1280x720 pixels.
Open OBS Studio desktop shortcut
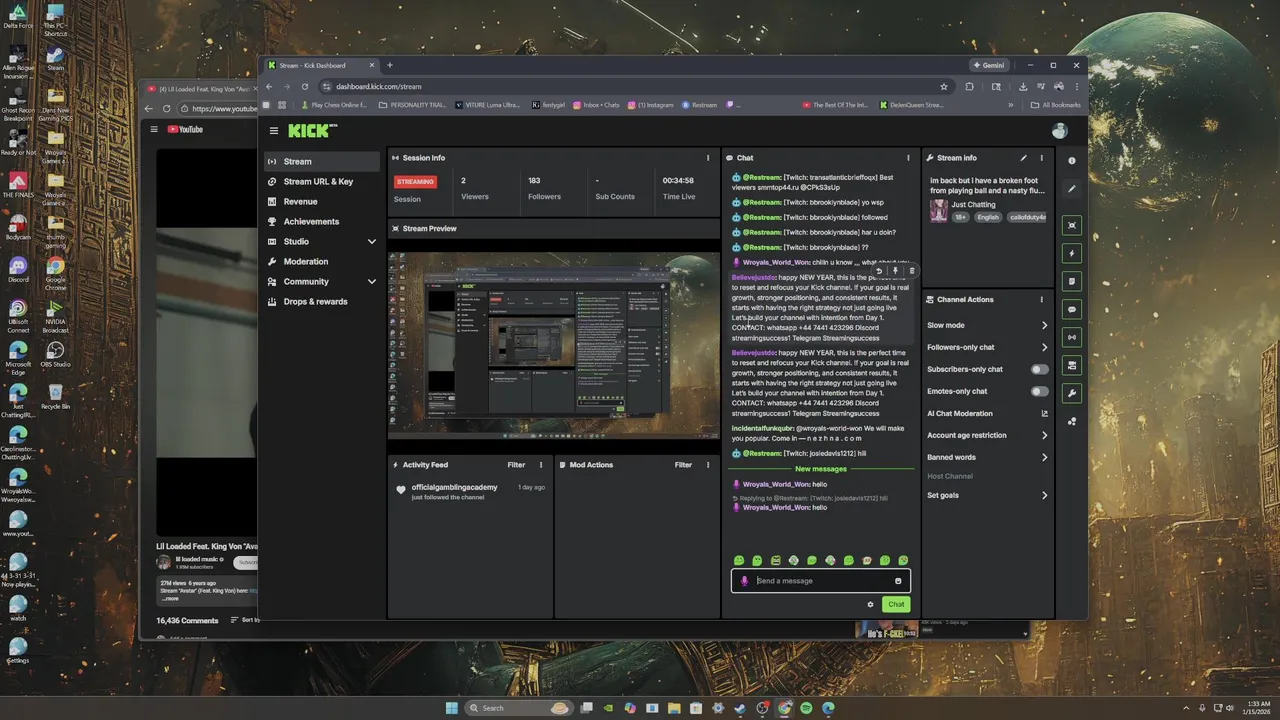55,354
